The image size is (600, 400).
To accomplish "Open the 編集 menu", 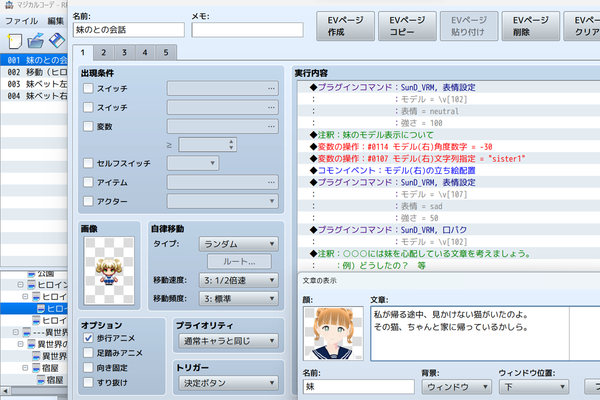I will click(55, 21).
